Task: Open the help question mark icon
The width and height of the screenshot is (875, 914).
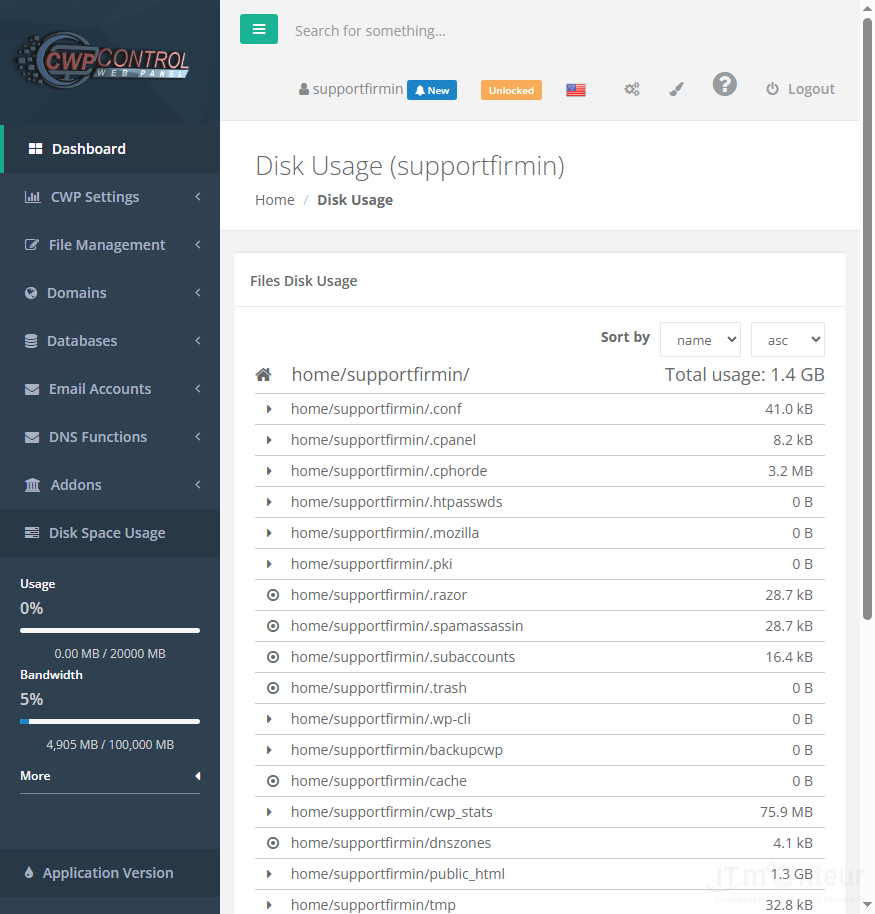Action: [x=725, y=85]
